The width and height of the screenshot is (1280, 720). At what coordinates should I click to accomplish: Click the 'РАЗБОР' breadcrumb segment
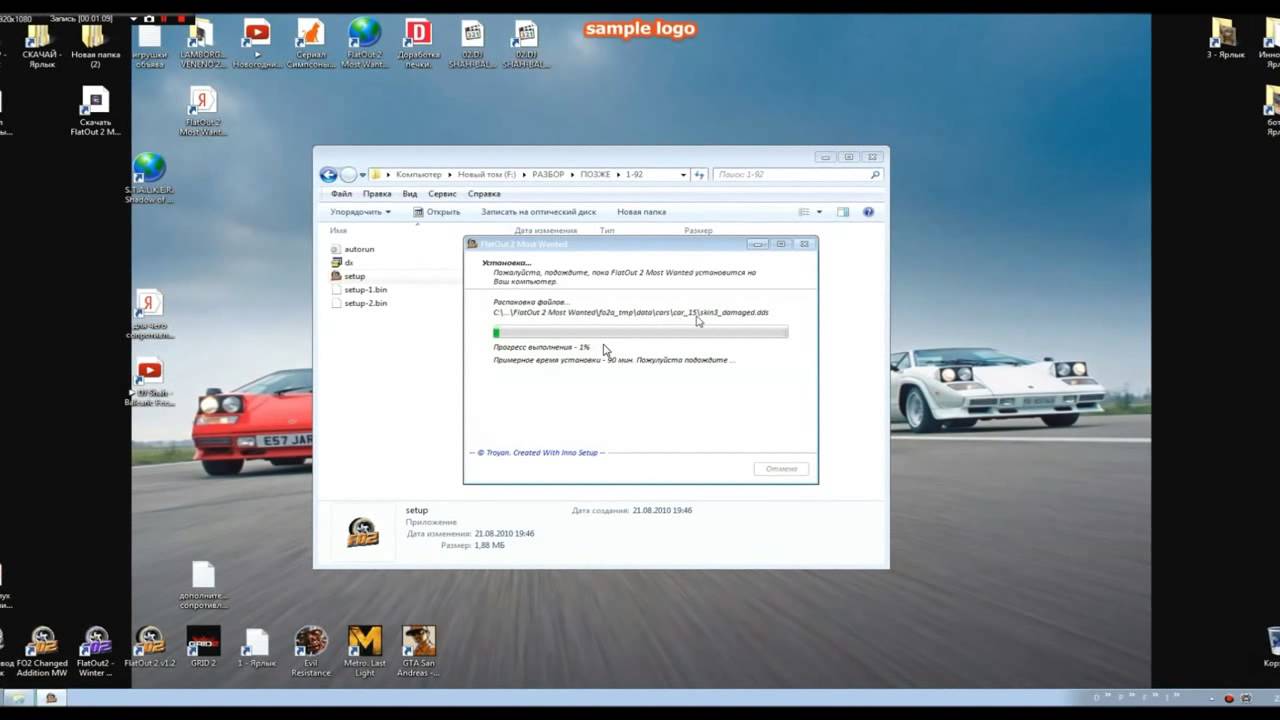548,174
